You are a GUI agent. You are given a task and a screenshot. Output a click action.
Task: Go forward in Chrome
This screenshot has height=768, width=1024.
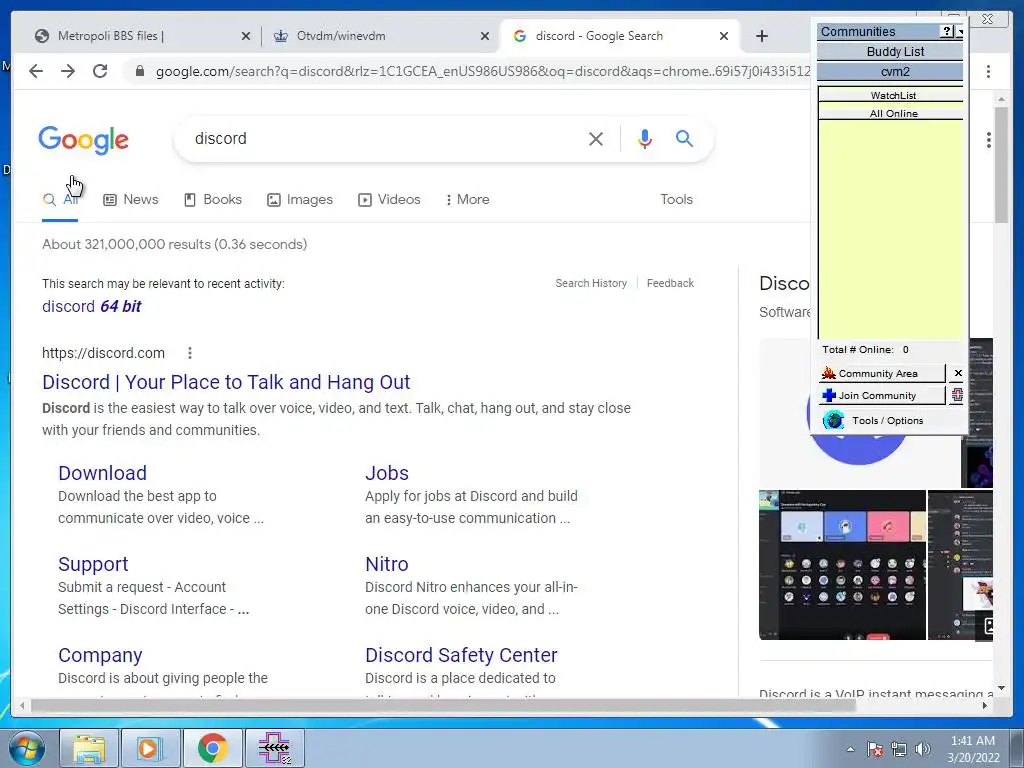tap(68, 71)
